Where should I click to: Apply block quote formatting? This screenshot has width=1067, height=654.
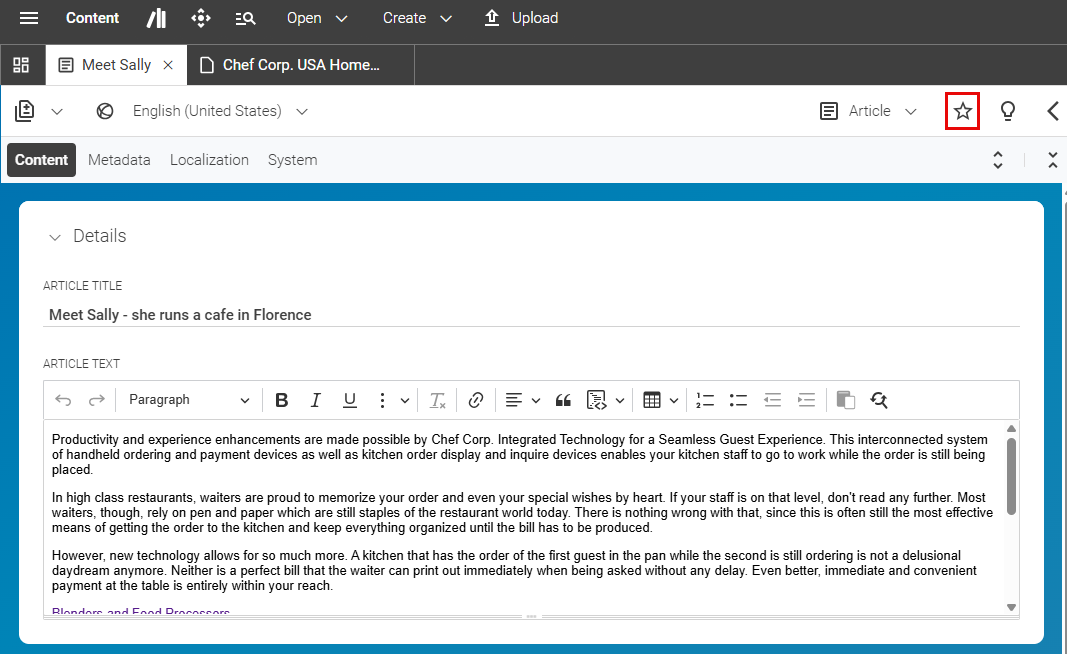(562, 399)
